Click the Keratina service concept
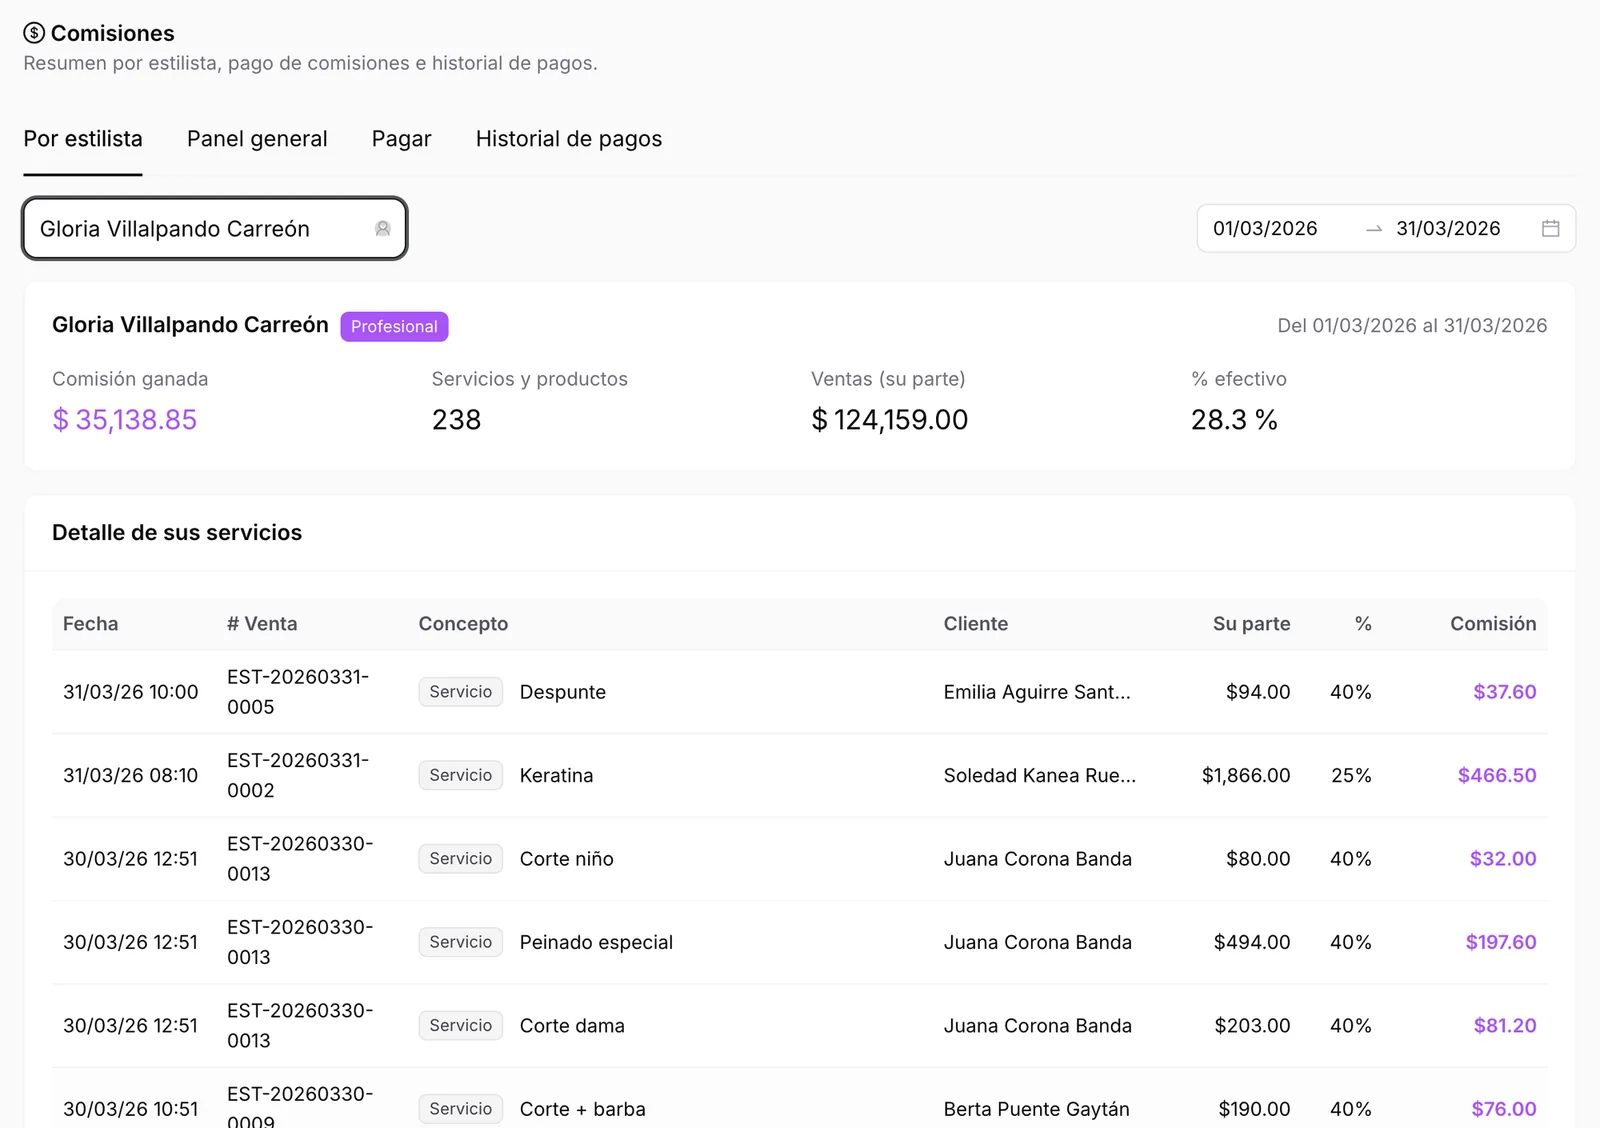The image size is (1600, 1128). (x=556, y=775)
